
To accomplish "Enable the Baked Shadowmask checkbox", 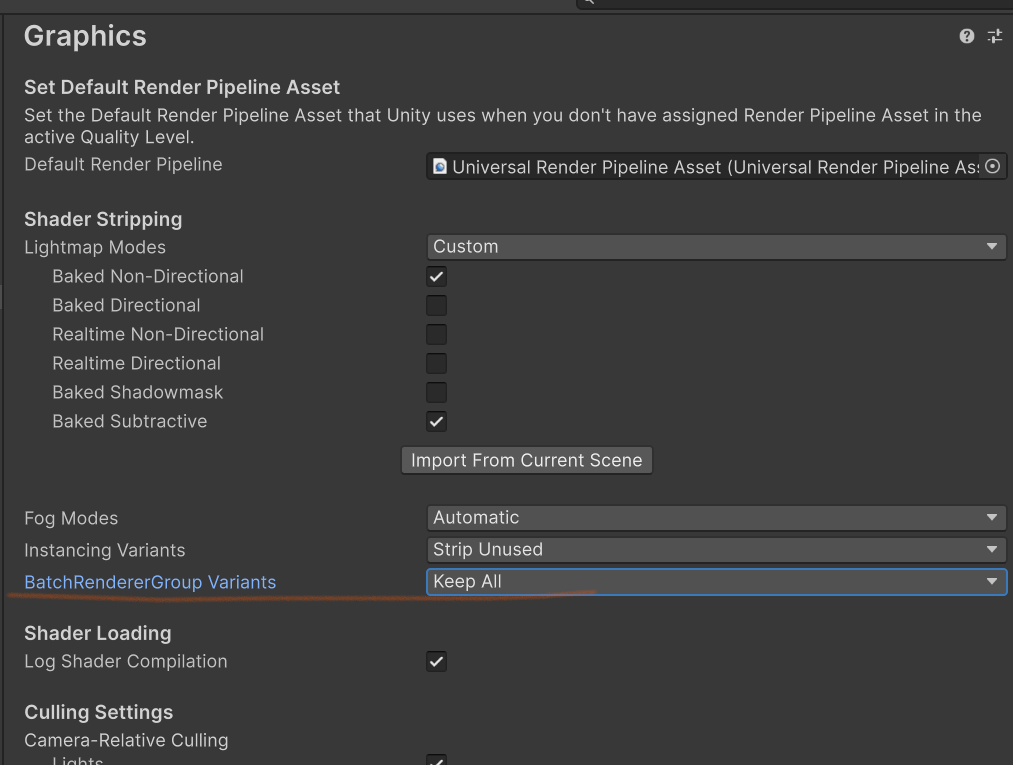I will pyautogui.click(x=437, y=393).
